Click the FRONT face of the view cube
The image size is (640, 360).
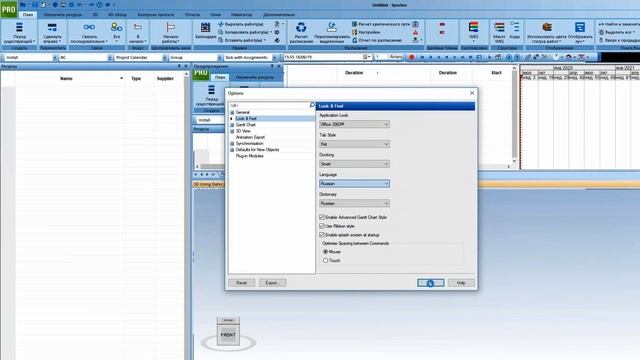pyautogui.click(x=228, y=335)
